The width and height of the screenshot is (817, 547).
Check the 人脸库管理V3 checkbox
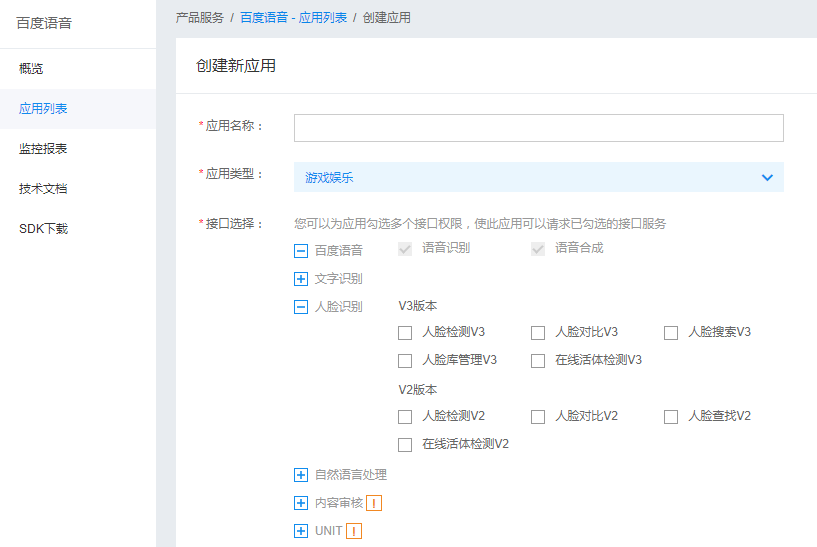[x=405, y=361]
